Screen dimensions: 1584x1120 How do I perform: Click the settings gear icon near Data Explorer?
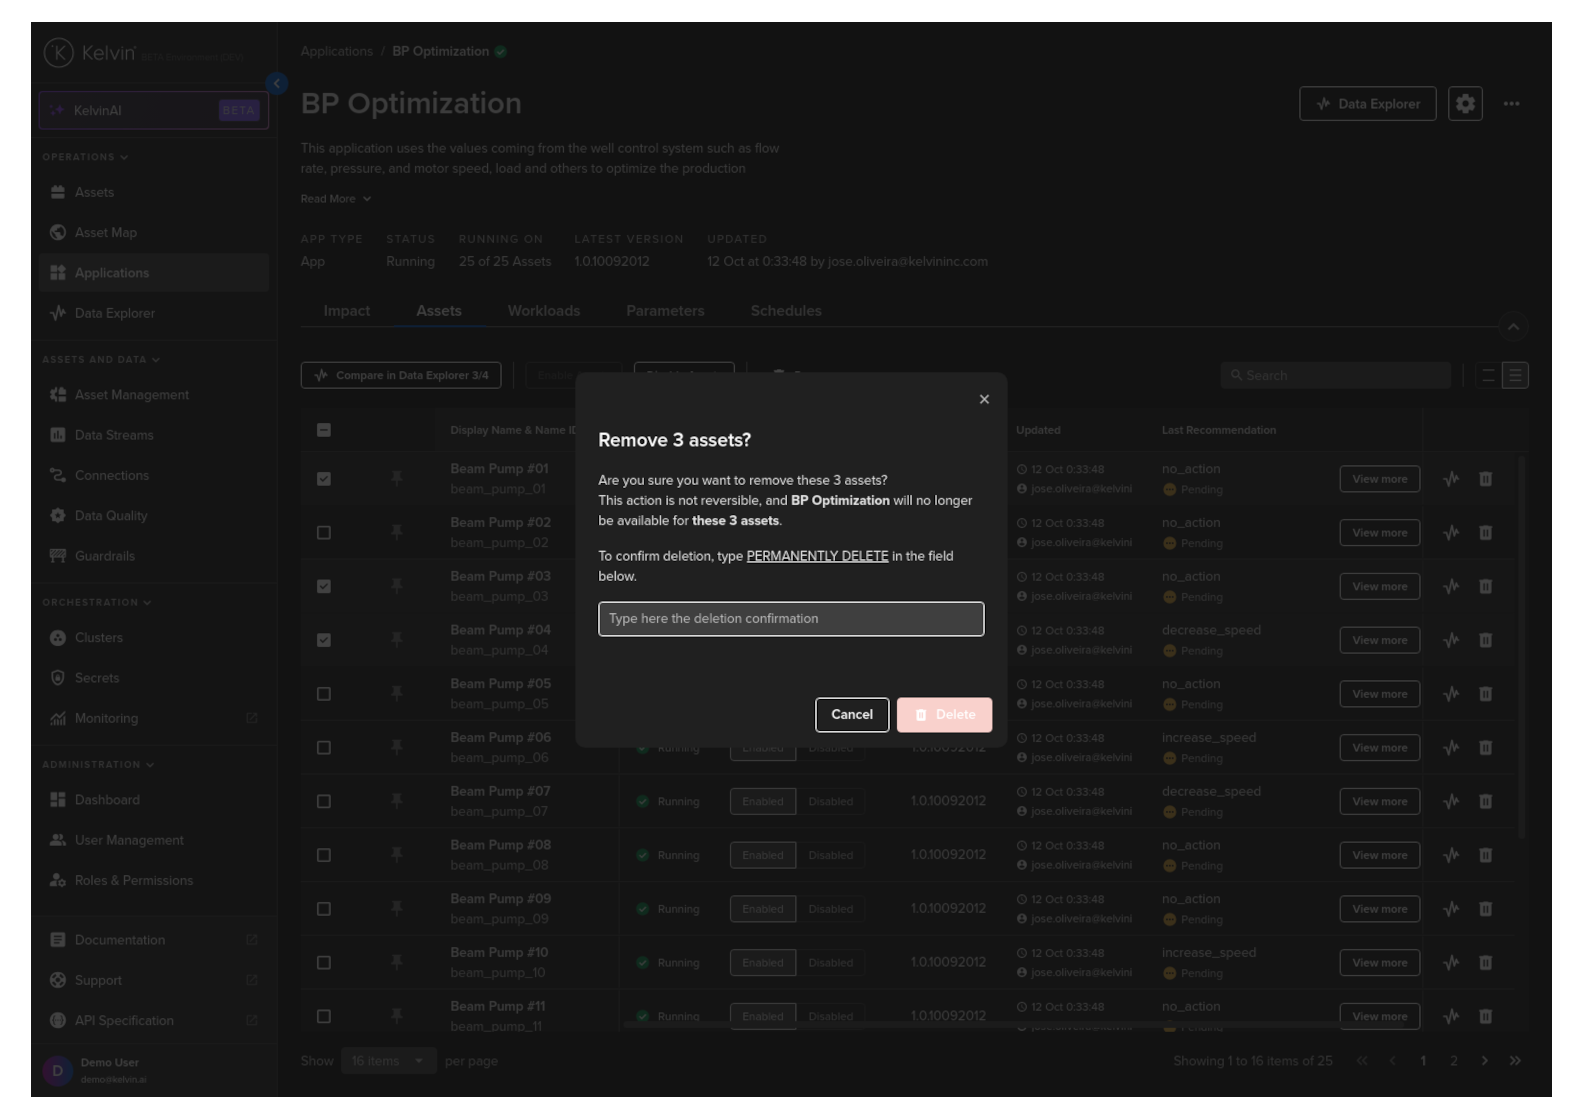pos(1464,104)
